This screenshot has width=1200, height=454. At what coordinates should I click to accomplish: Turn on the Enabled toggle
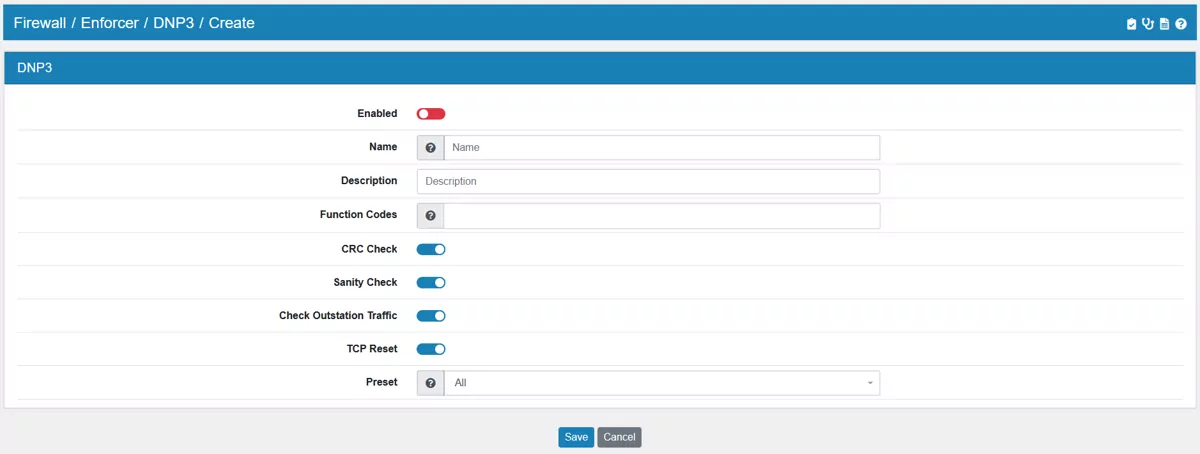431,114
